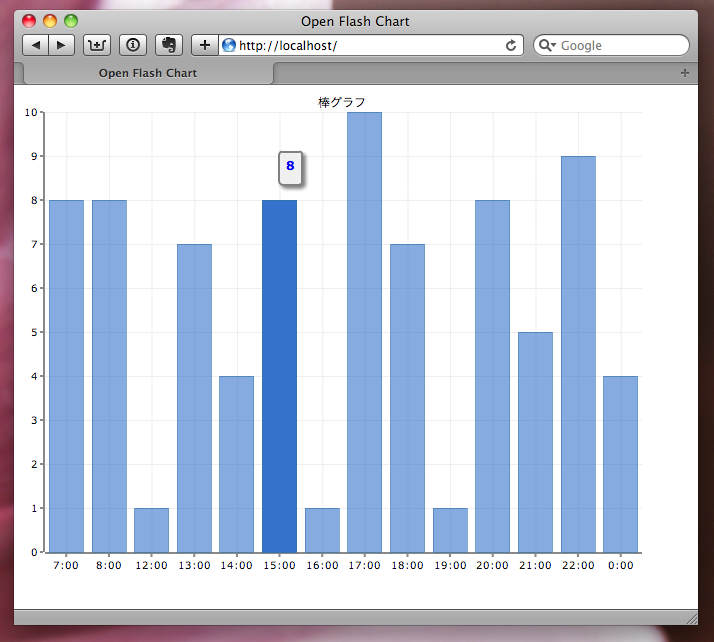Image resolution: width=714 pixels, height=642 pixels.
Task: Click the Evernote elephant icon
Action: coord(169,45)
